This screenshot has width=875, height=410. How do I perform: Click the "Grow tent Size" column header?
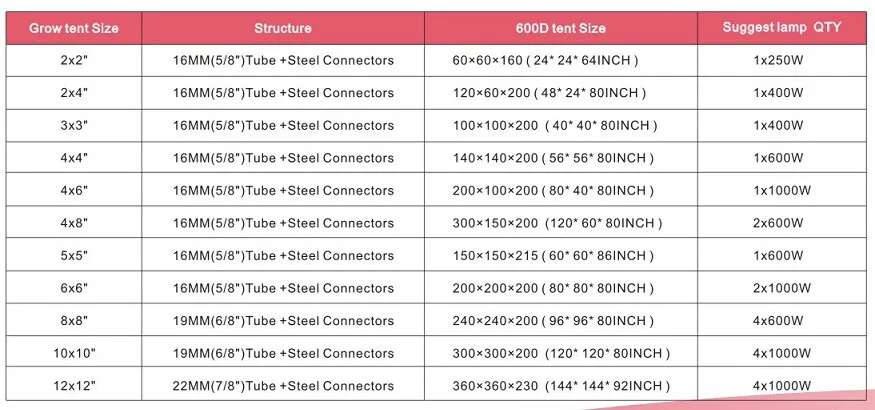click(74, 28)
